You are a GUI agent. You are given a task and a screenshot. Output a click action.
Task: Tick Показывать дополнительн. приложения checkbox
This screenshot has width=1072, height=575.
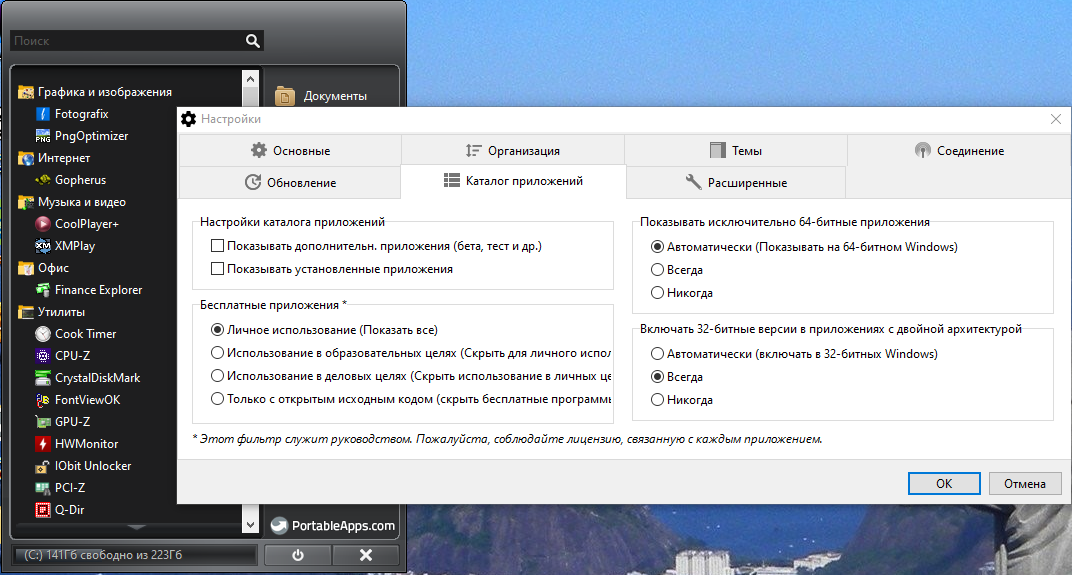pos(217,245)
